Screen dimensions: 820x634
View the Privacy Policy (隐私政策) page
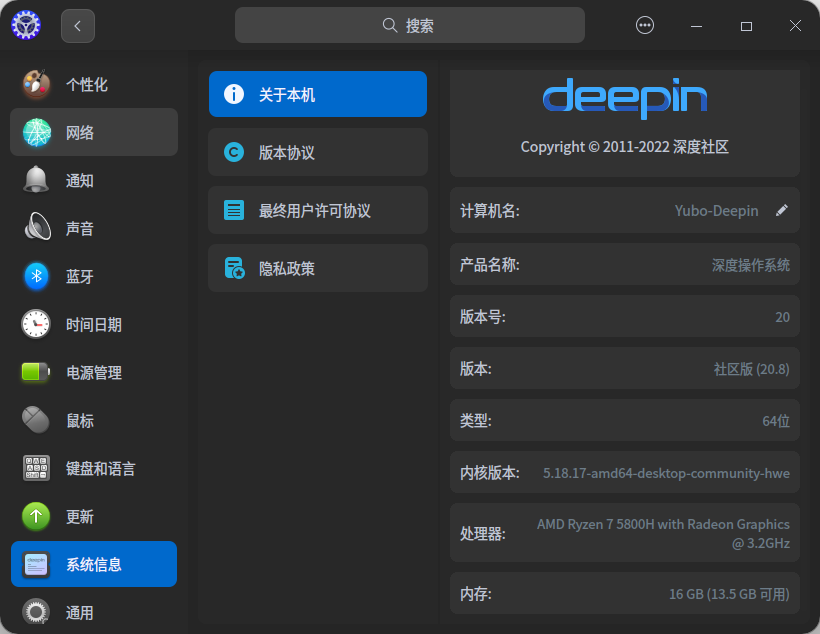317,269
